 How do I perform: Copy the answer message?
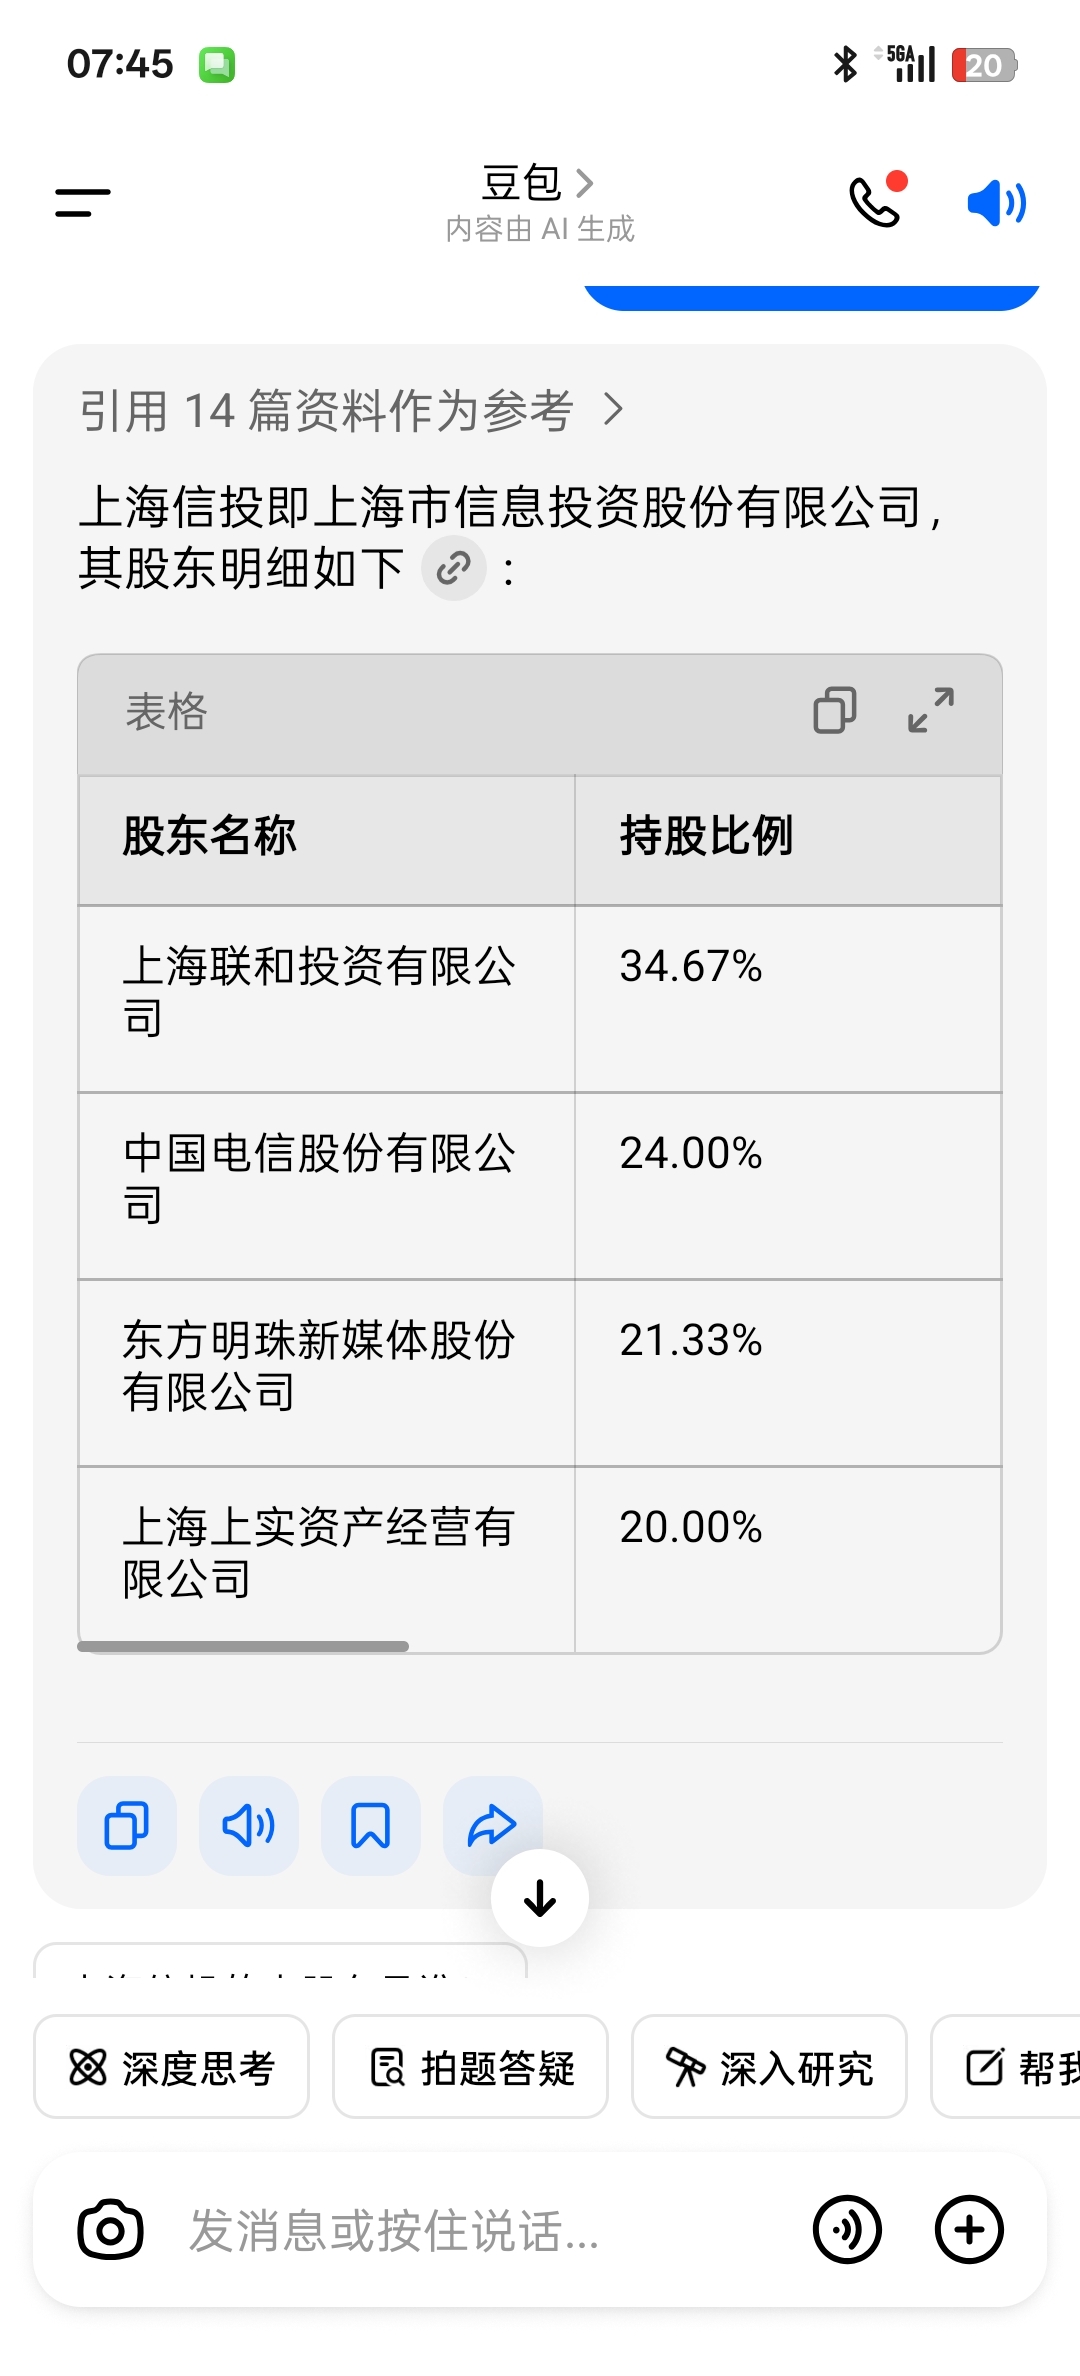(127, 1826)
